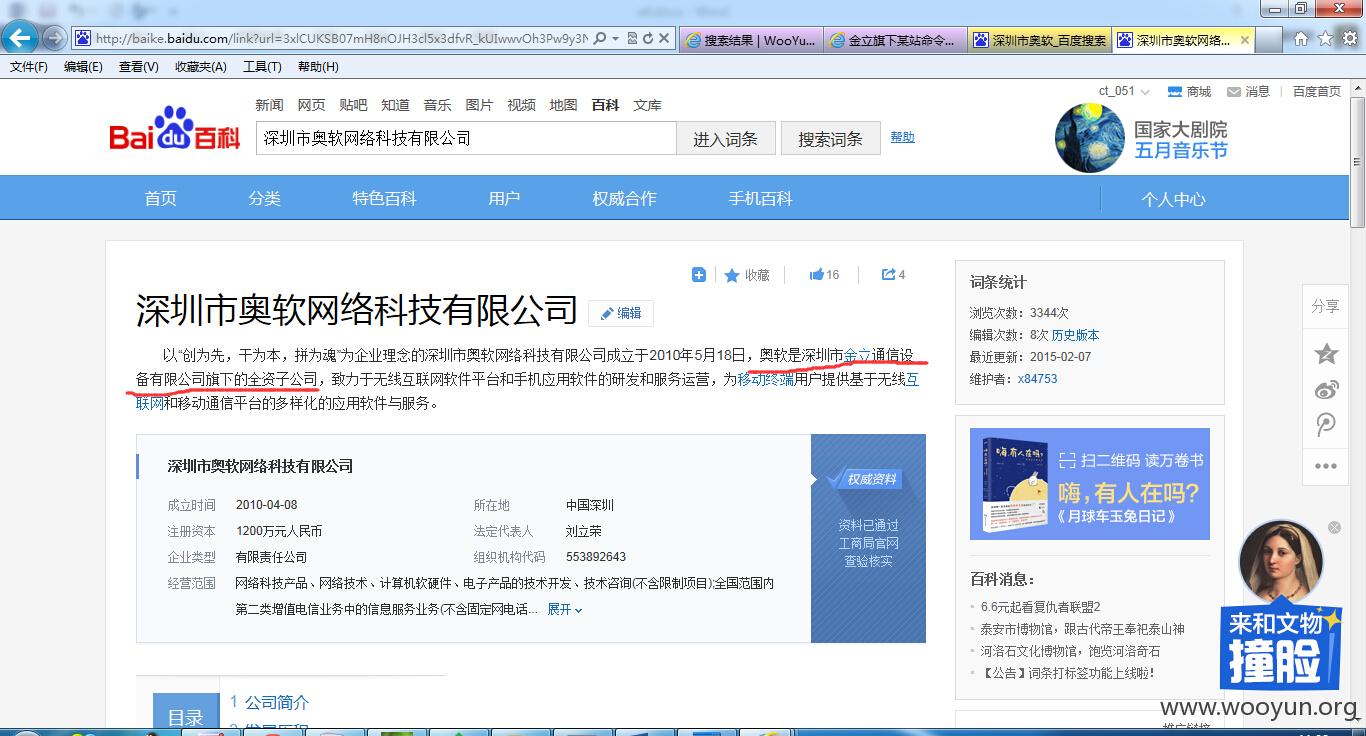
Task: Click the 地图 link above the search box
Action: click(563, 104)
